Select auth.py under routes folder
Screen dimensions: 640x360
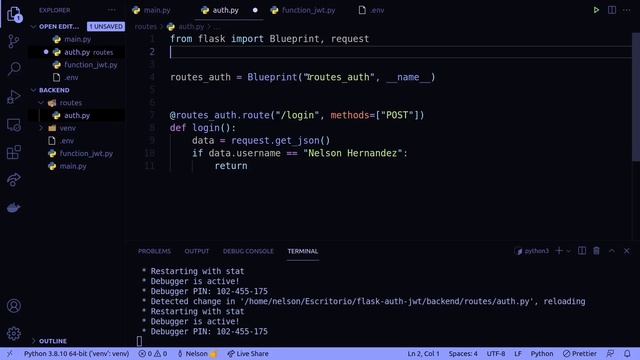coord(77,116)
